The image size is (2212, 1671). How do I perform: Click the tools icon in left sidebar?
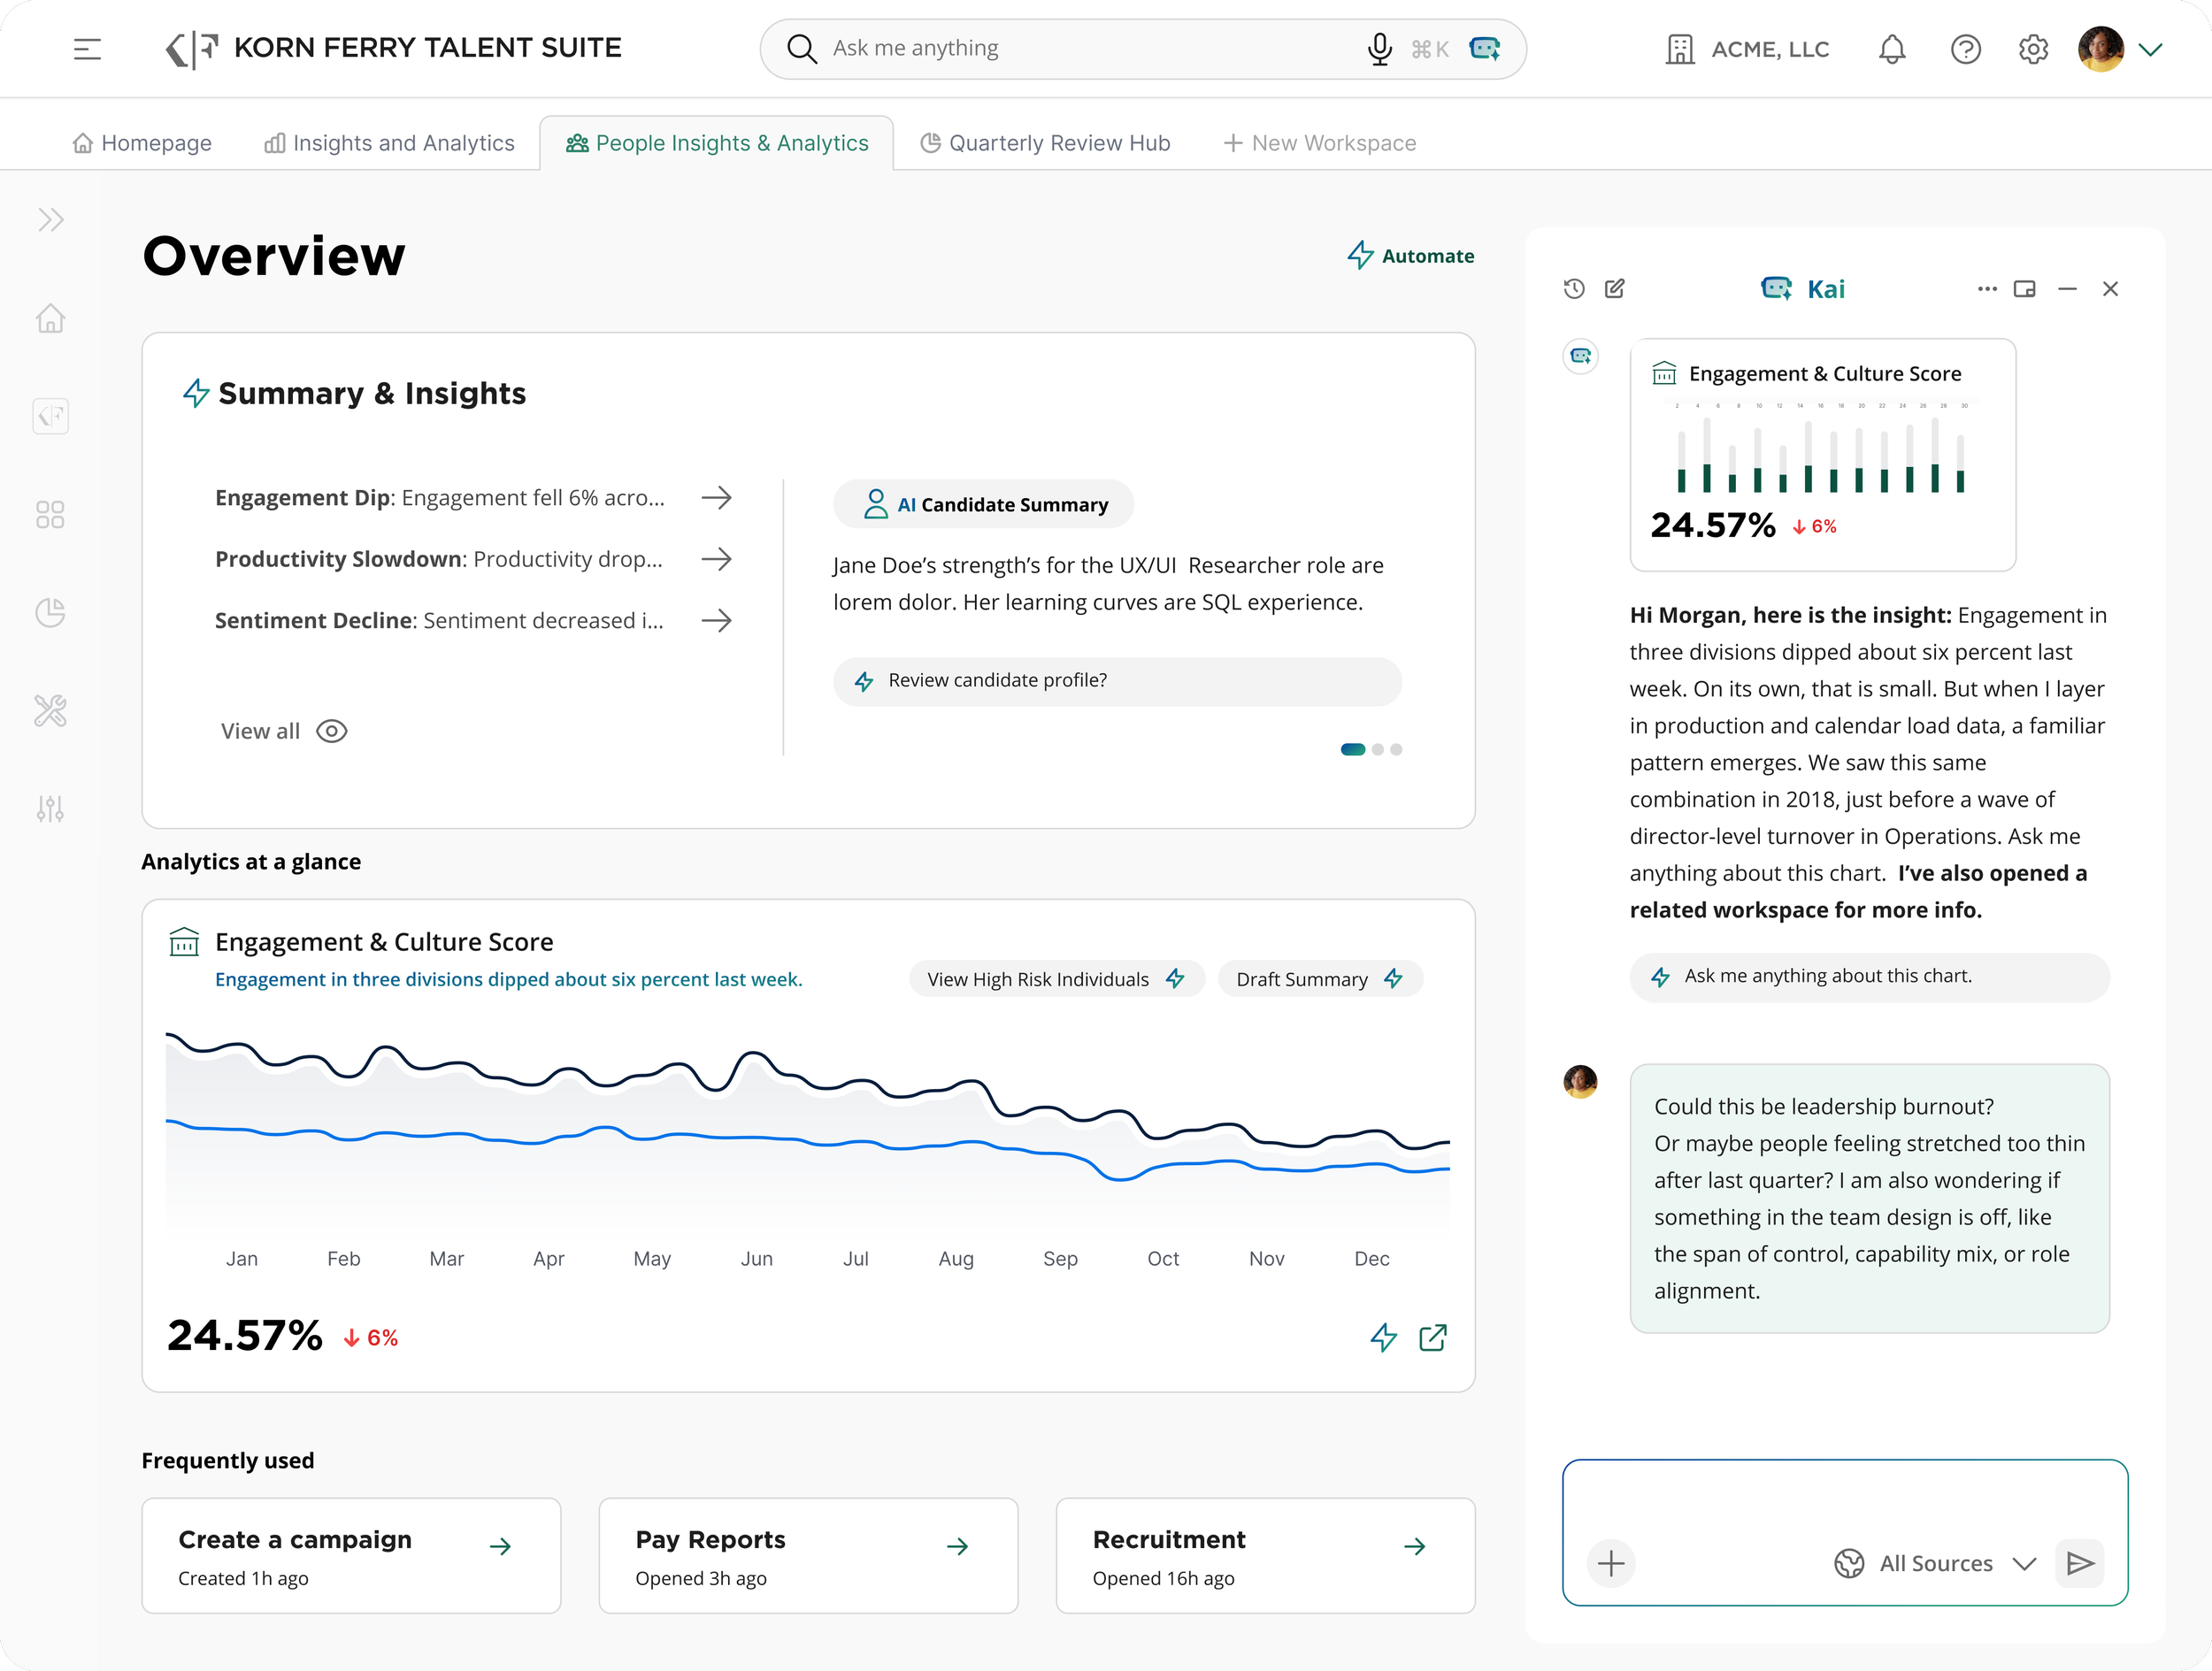tap(50, 710)
